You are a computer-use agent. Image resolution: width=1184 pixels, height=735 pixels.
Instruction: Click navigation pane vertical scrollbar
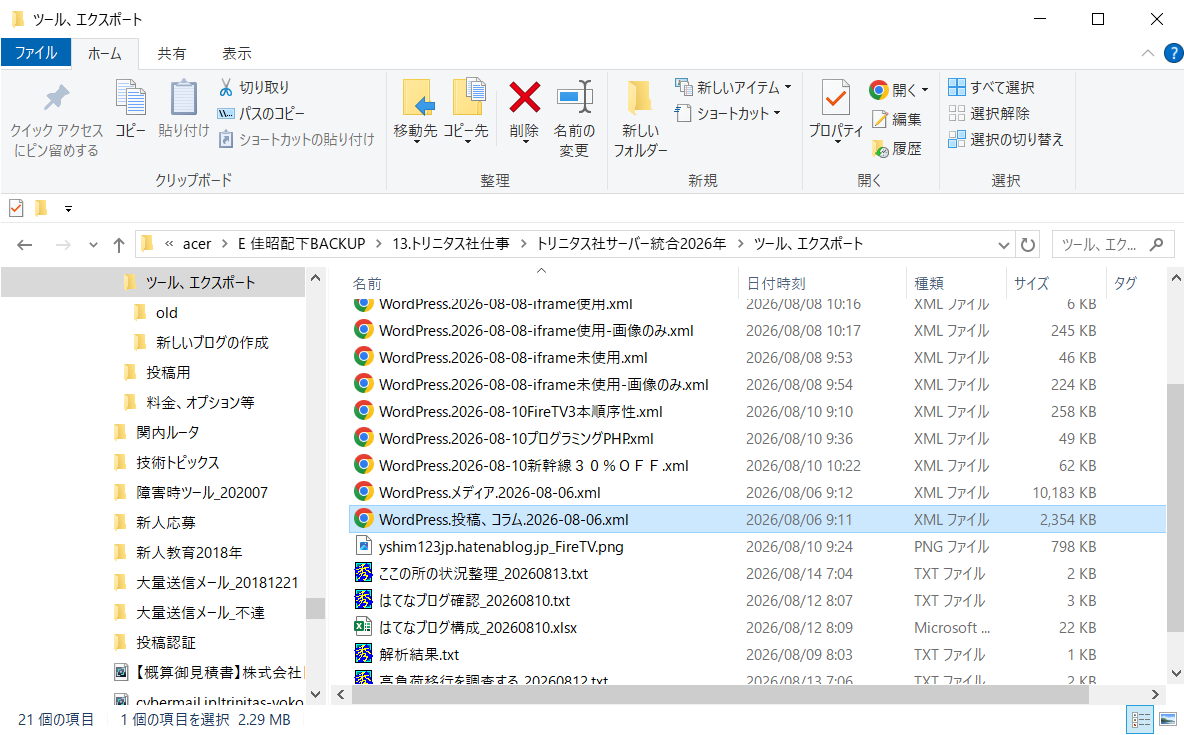[316, 608]
